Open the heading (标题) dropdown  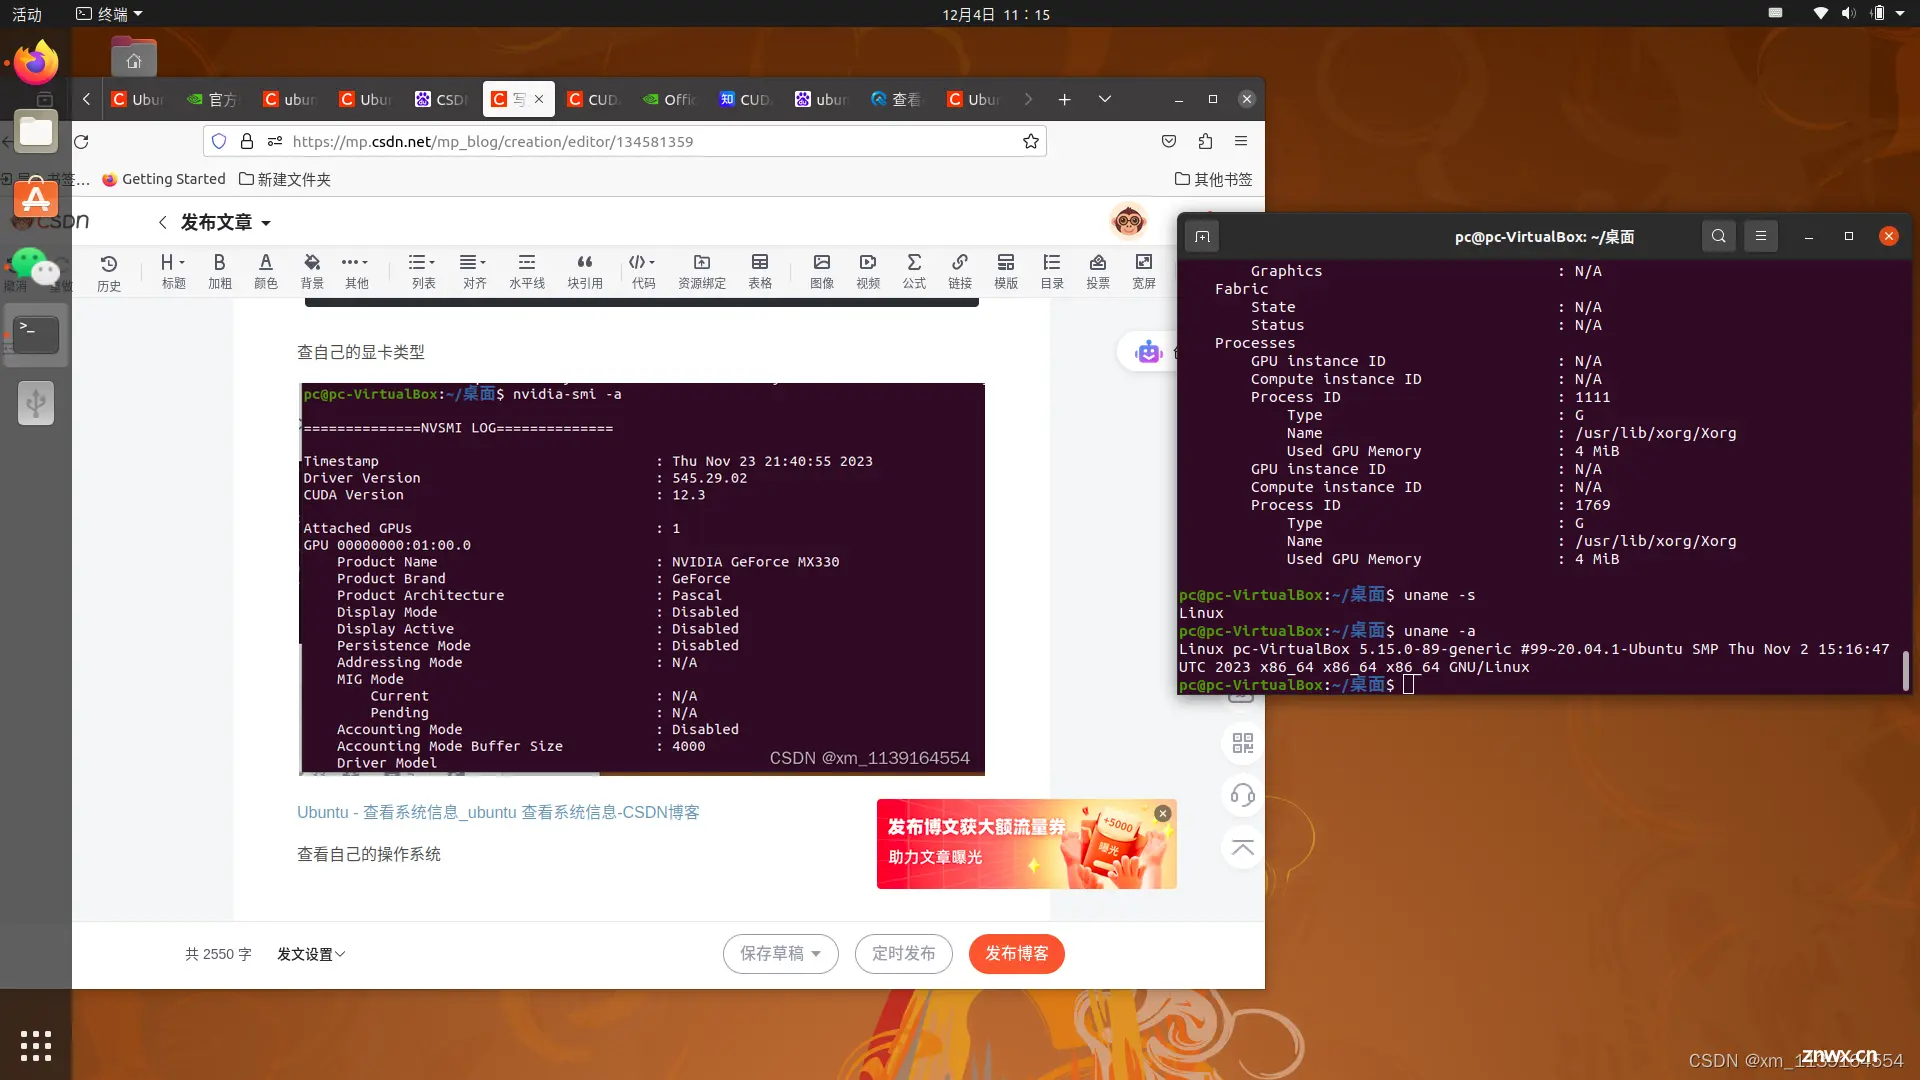coord(173,272)
